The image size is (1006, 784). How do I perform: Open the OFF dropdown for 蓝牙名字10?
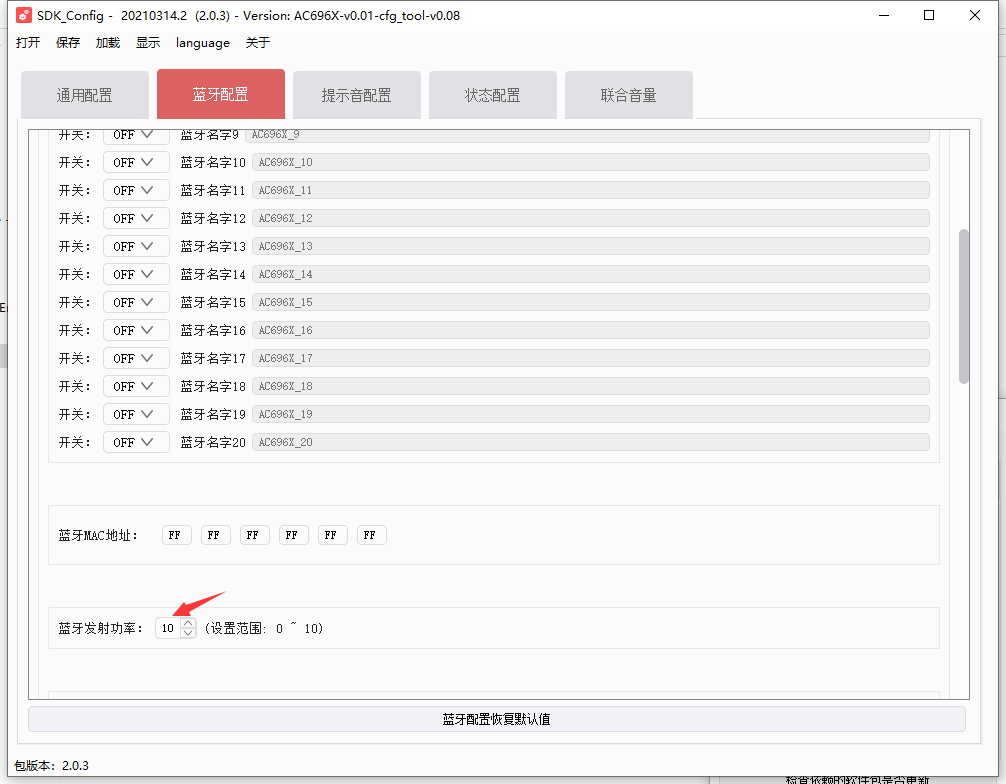point(135,161)
